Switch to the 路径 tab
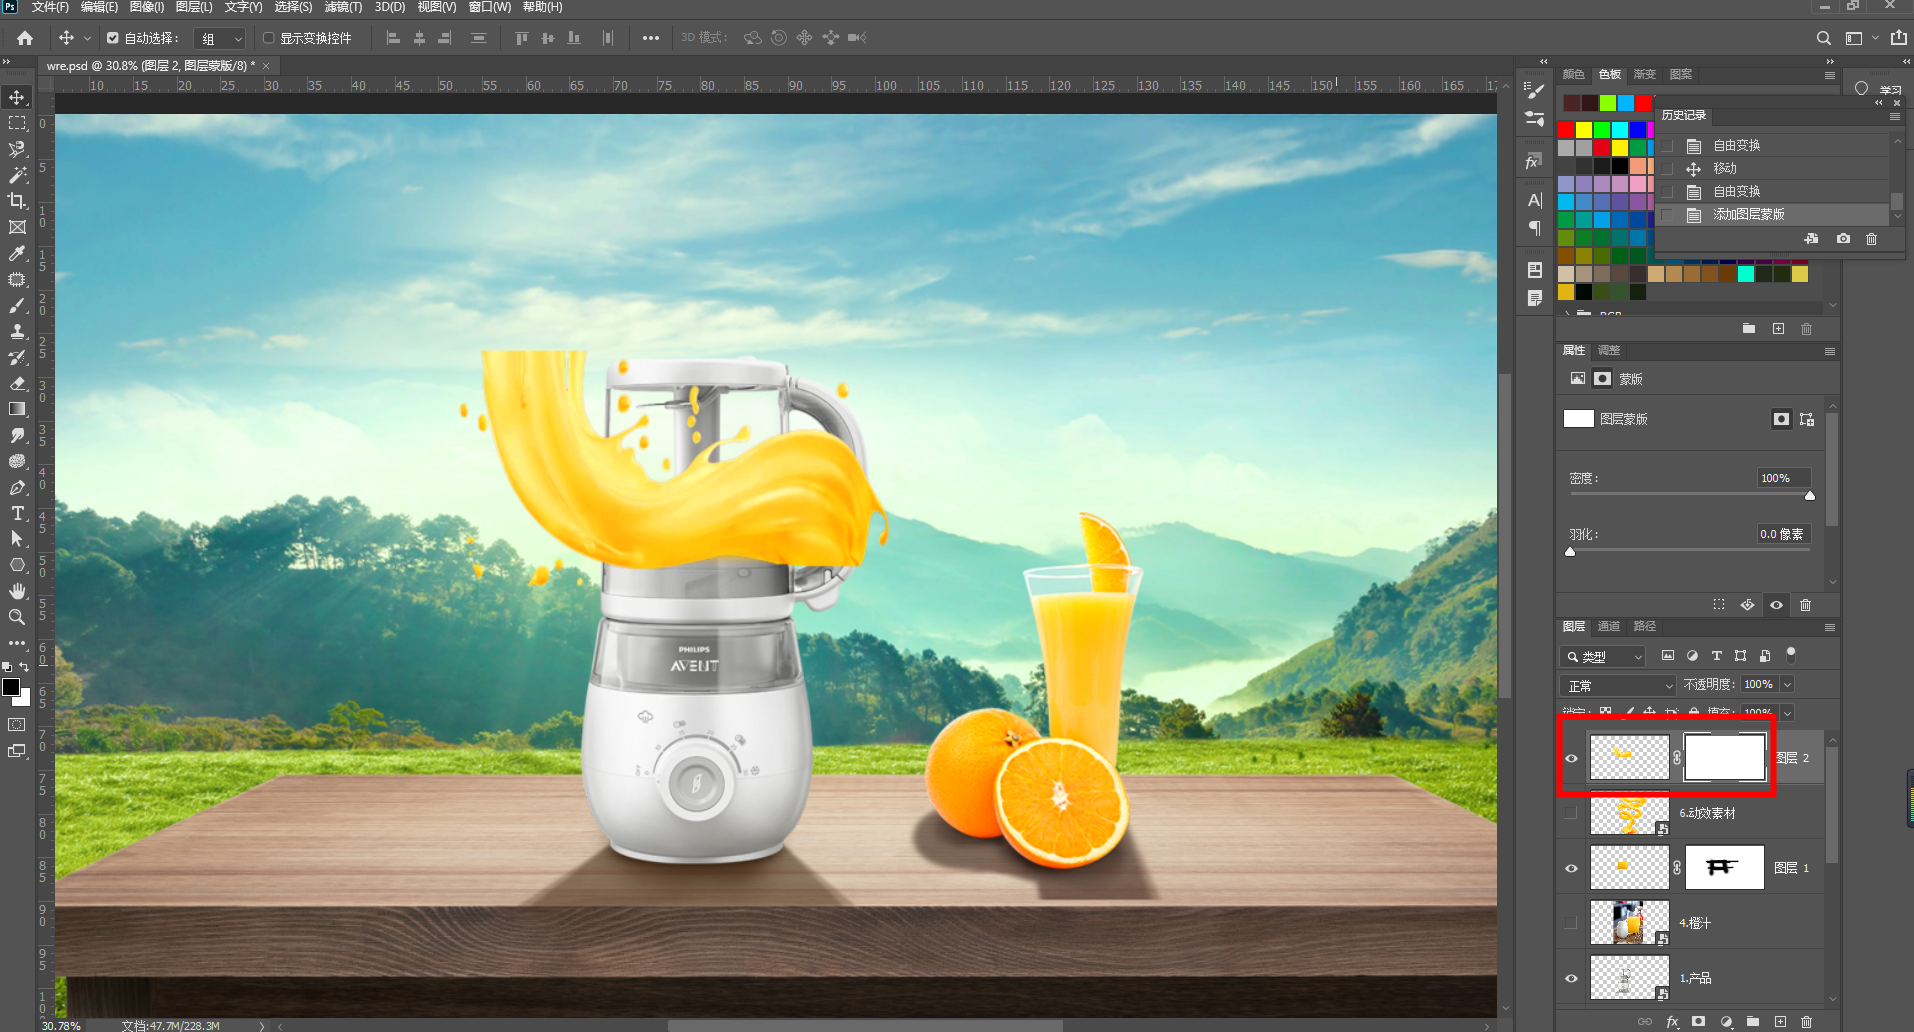 (1645, 627)
